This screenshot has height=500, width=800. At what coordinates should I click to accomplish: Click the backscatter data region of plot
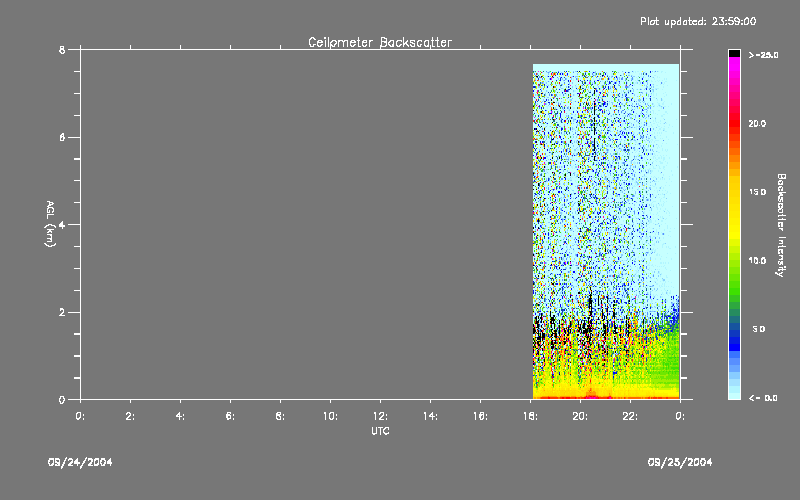pyautogui.click(x=606, y=231)
